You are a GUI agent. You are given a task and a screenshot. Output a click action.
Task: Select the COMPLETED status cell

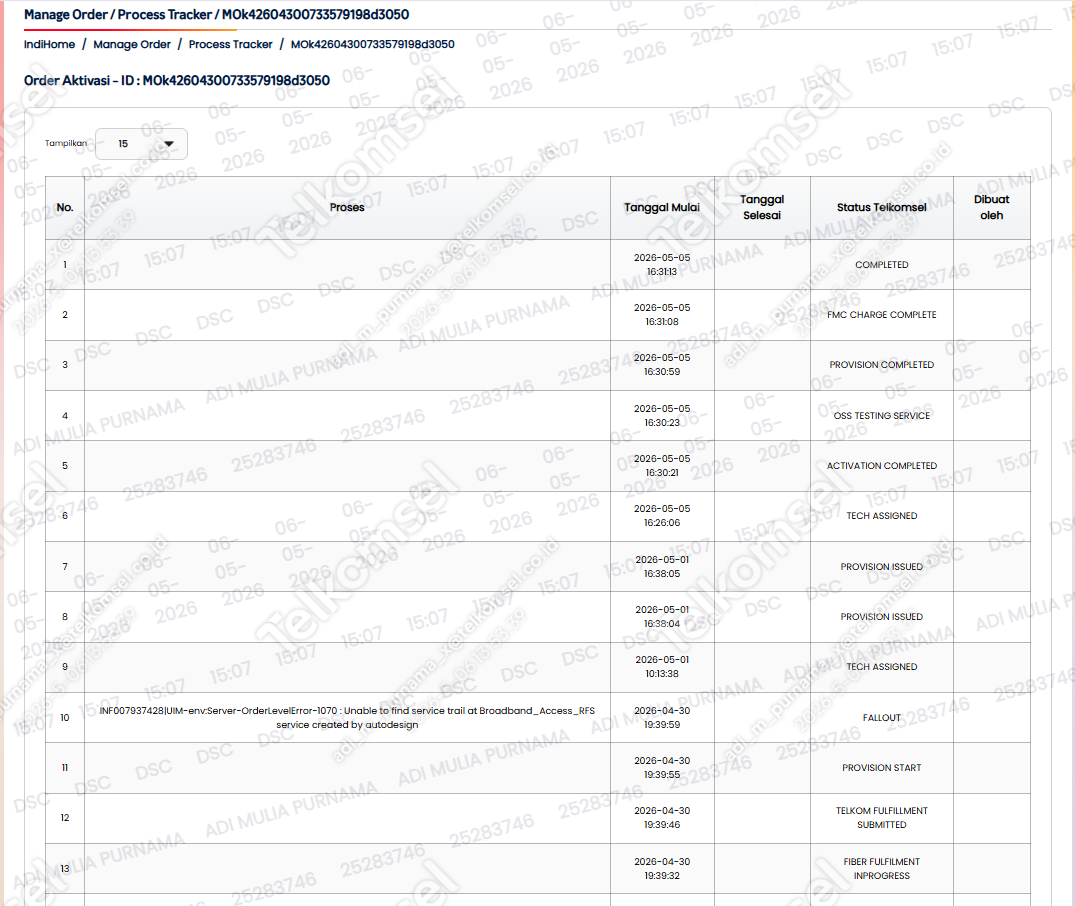pos(882,265)
